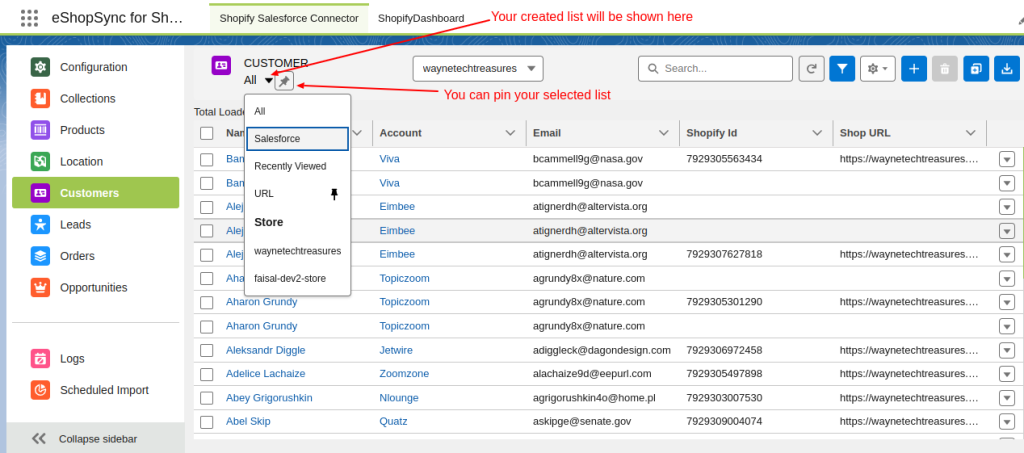Open the filter panel funnel icon
Viewport: 1024px width, 453px height.
pyautogui.click(x=842, y=69)
